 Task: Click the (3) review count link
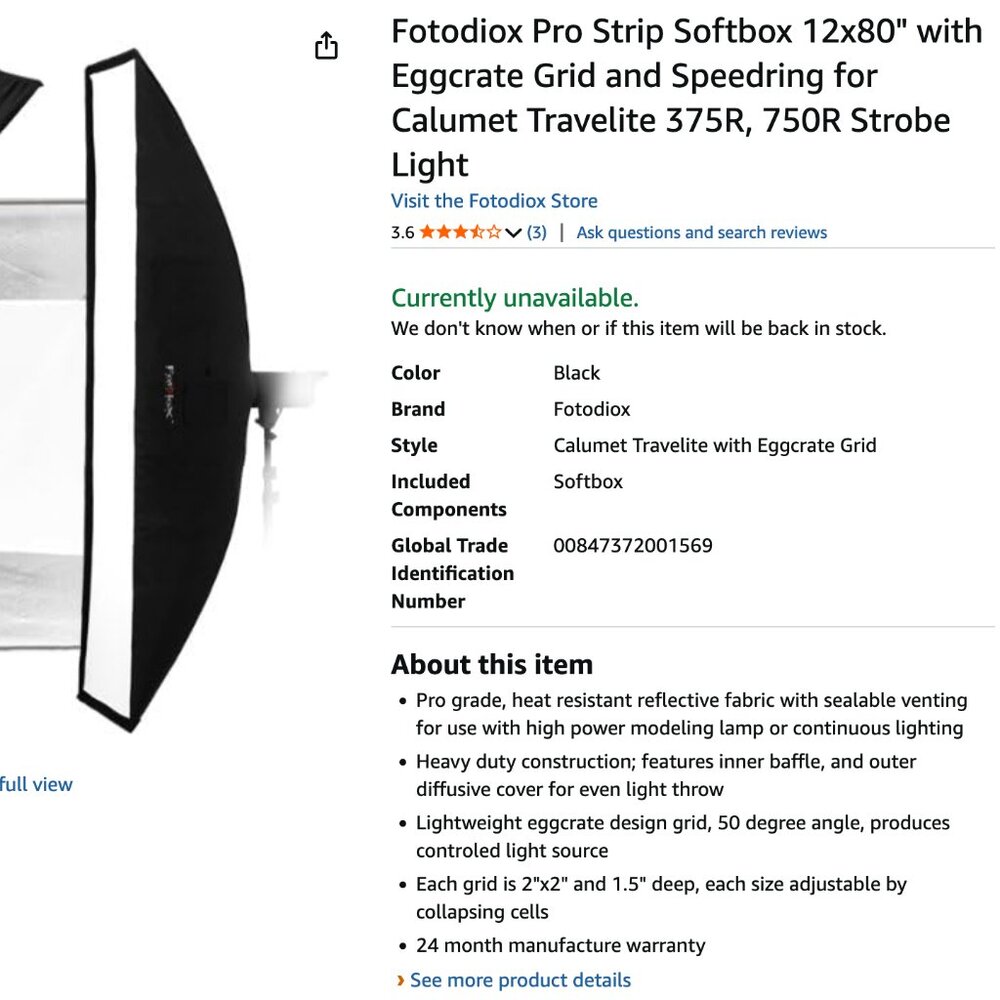click(x=535, y=231)
